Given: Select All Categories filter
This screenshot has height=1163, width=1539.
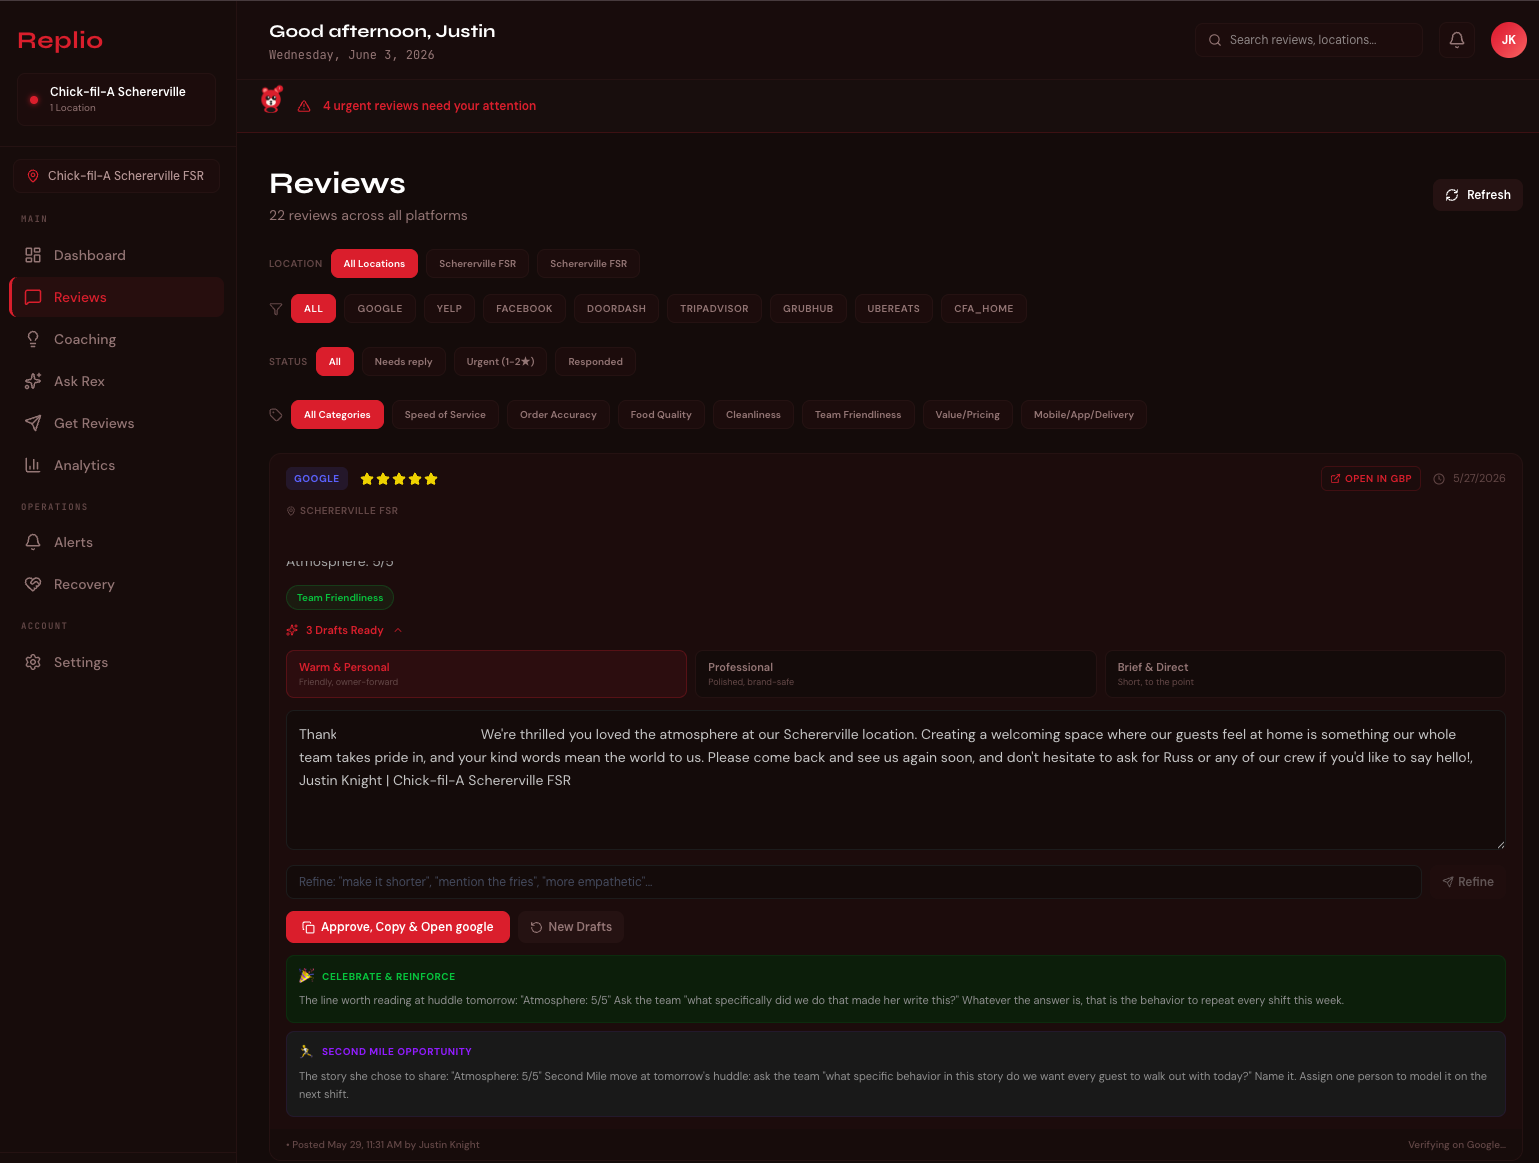Looking at the screenshot, I should 337,415.
